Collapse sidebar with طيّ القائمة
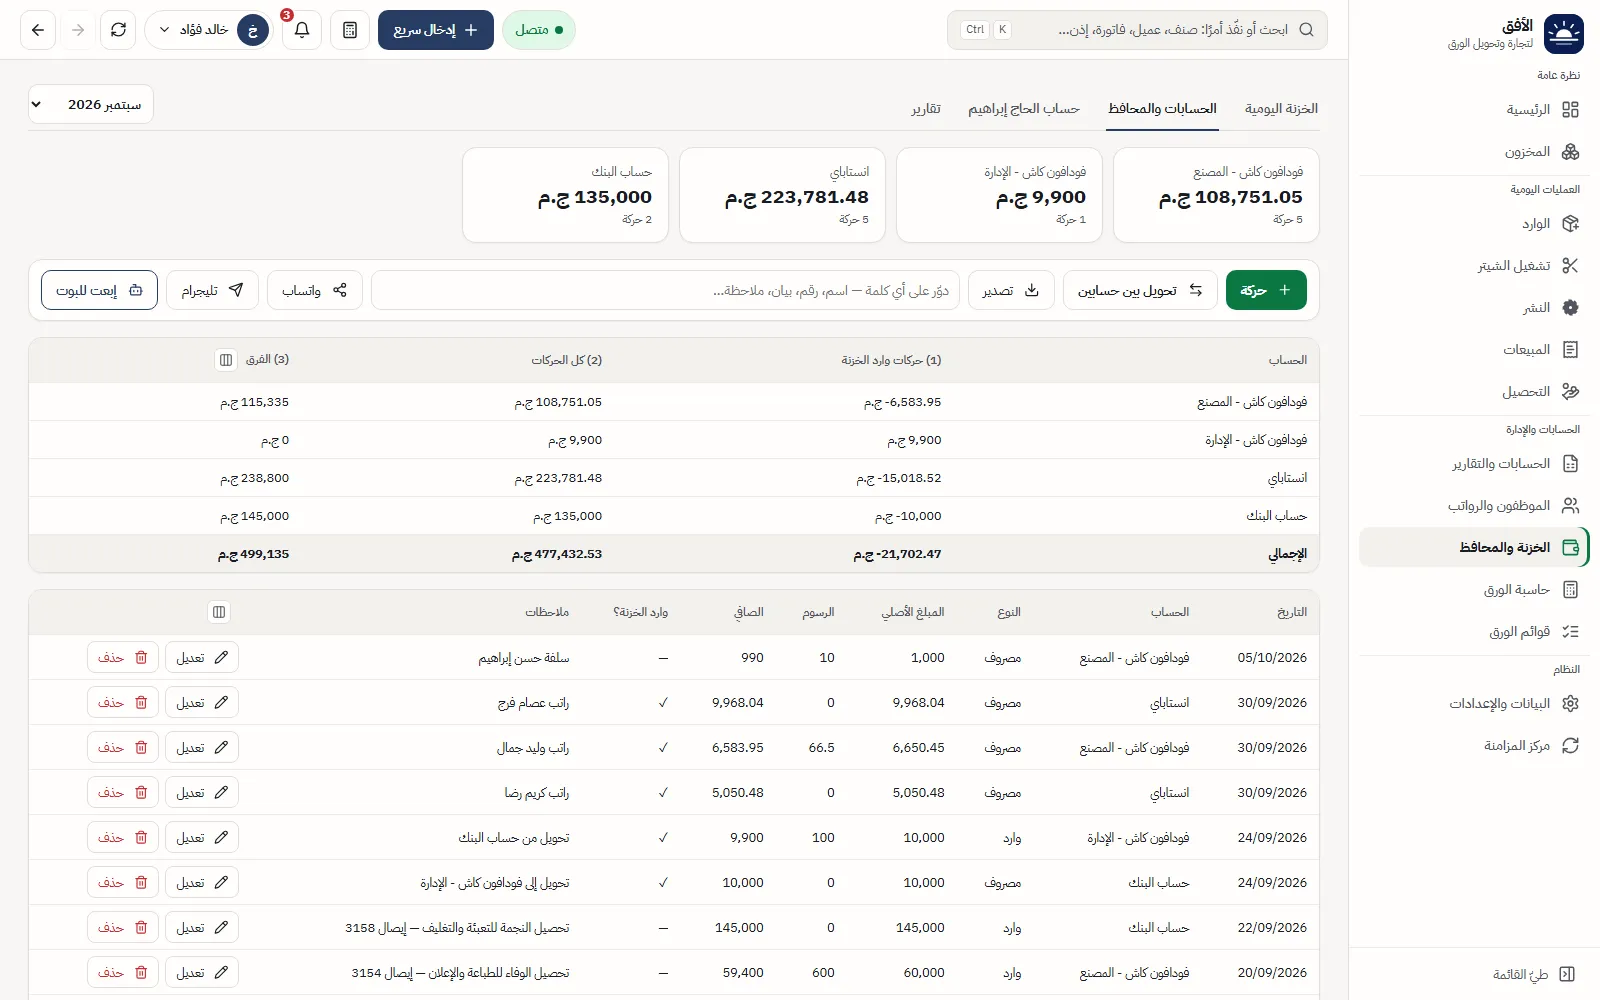This screenshot has width=1600, height=1000. 1474,974
